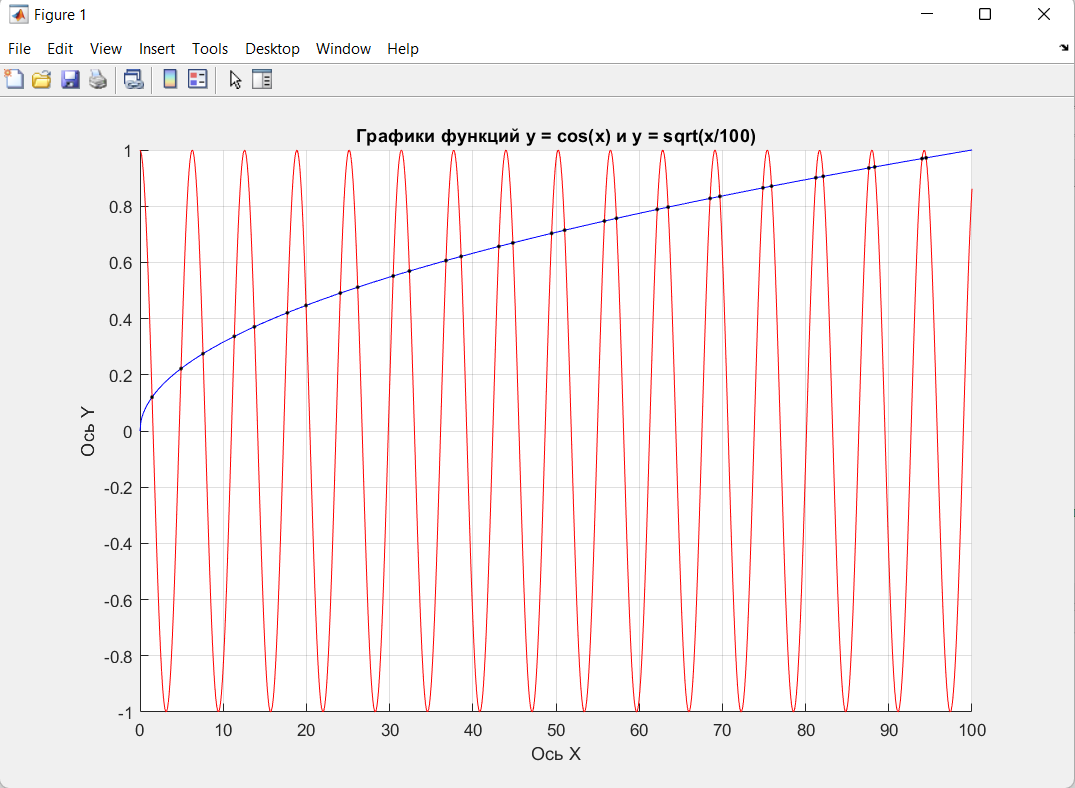Activate the Edit Plot arrow tool

(235, 80)
